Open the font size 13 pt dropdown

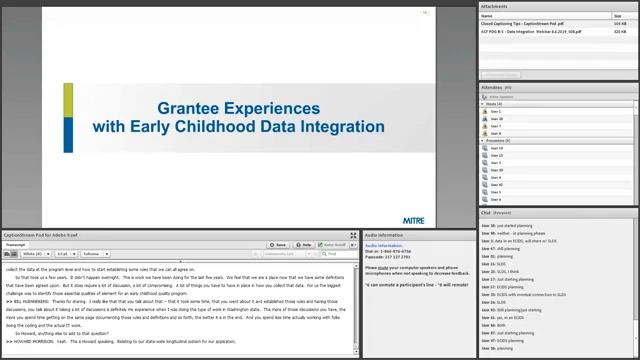point(66,254)
